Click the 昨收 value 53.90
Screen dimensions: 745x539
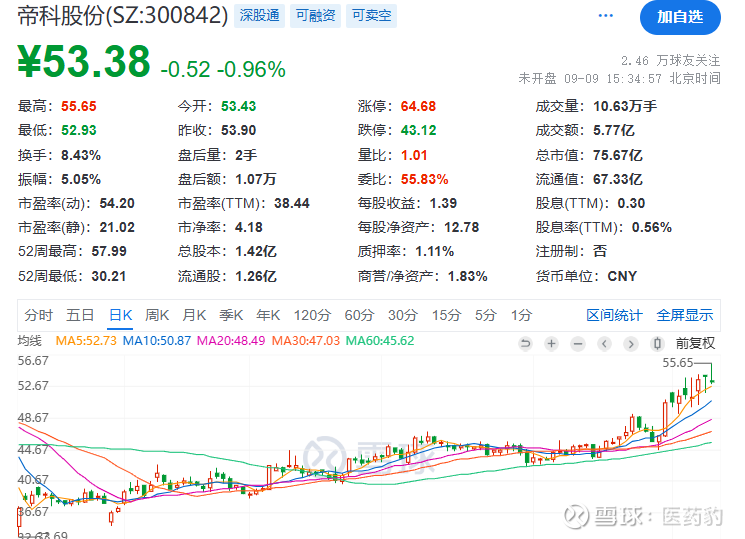239,130
